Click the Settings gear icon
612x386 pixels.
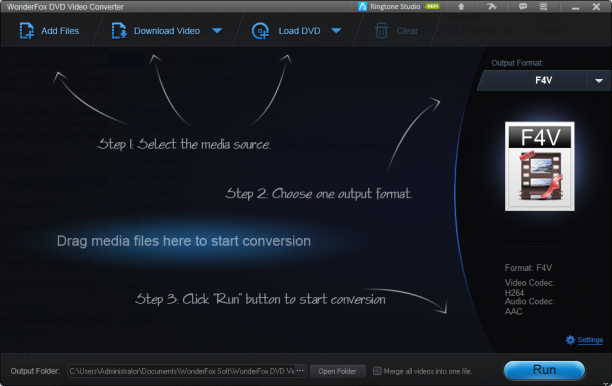point(570,340)
